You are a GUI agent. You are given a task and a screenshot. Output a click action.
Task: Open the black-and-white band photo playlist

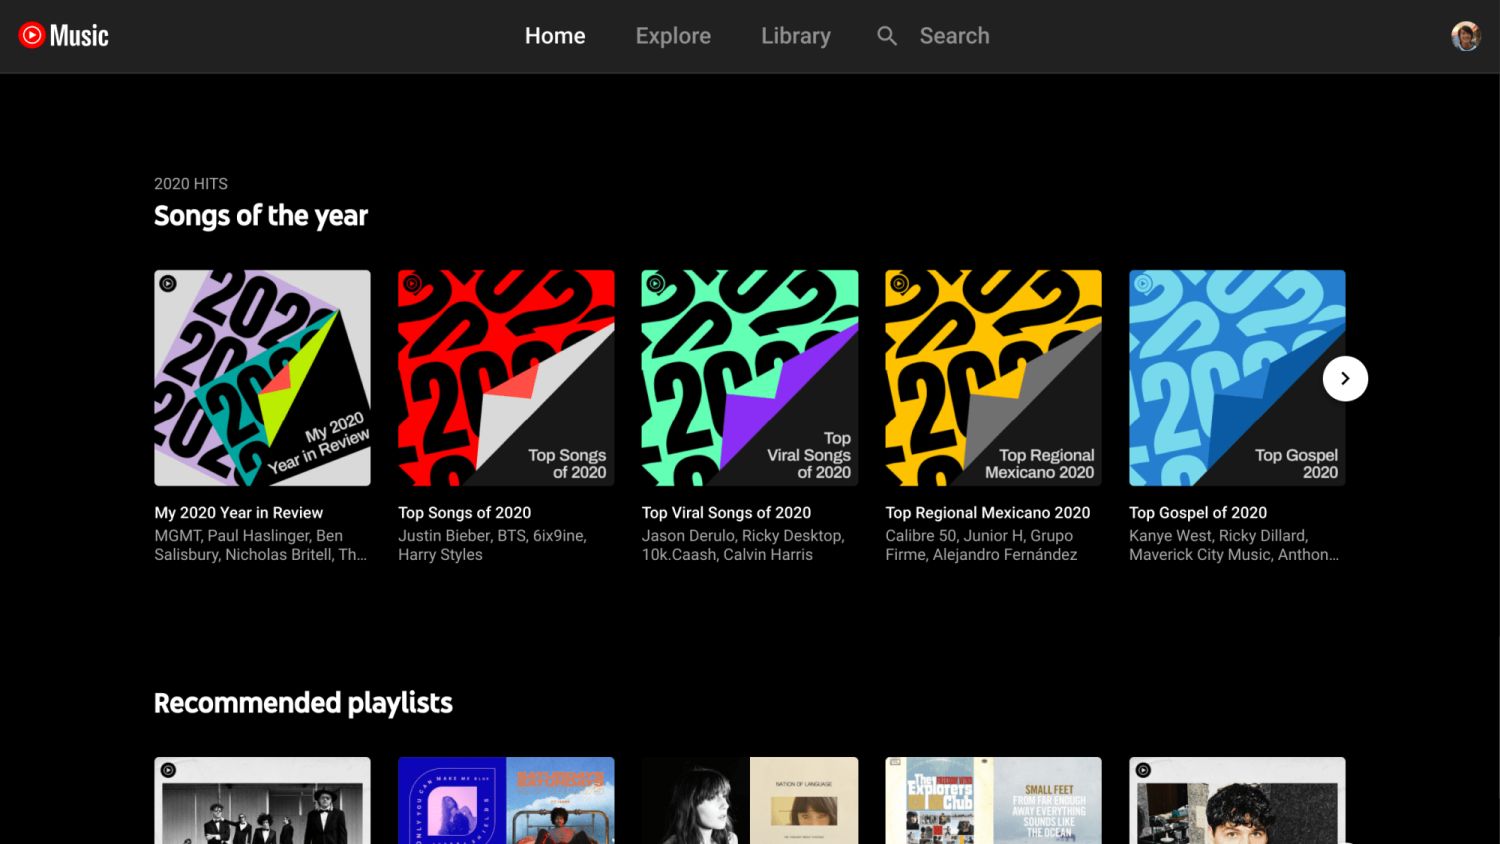coord(262,800)
